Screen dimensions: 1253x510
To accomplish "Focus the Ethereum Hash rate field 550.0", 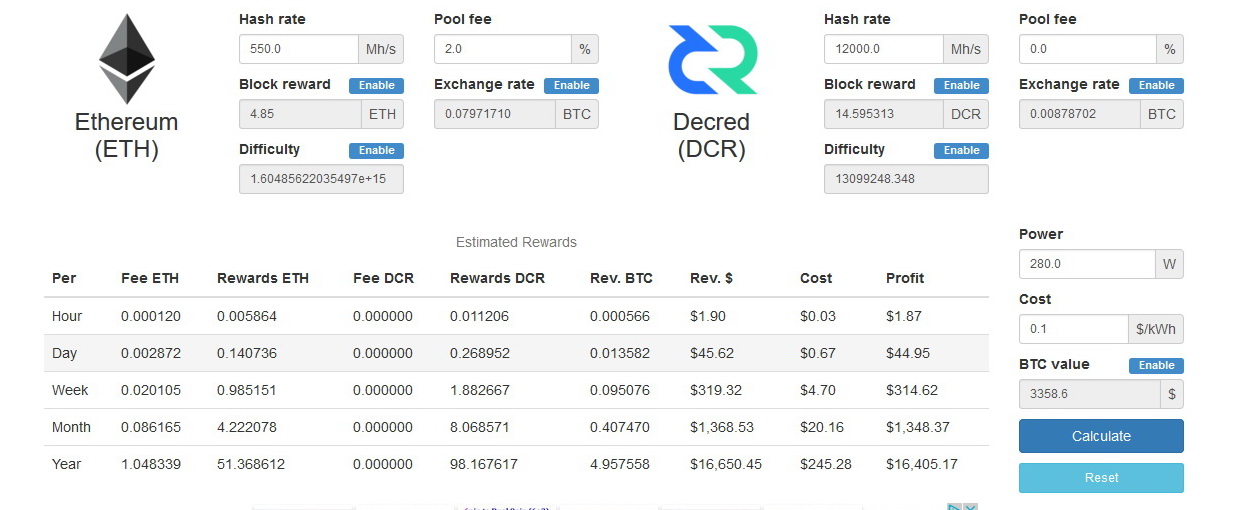I will [x=299, y=49].
